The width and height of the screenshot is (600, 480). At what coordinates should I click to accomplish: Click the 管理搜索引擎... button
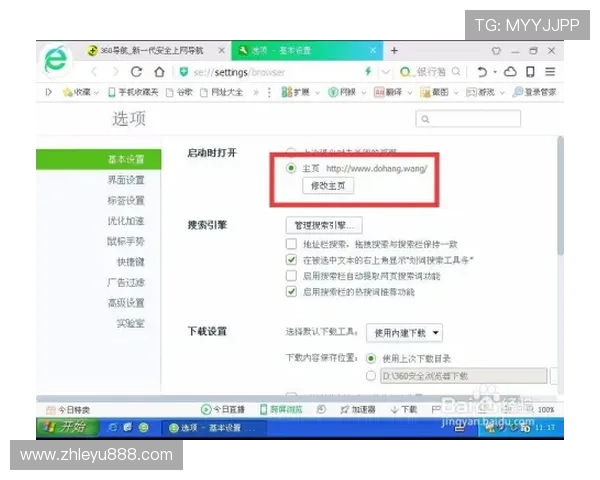coord(324,225)
